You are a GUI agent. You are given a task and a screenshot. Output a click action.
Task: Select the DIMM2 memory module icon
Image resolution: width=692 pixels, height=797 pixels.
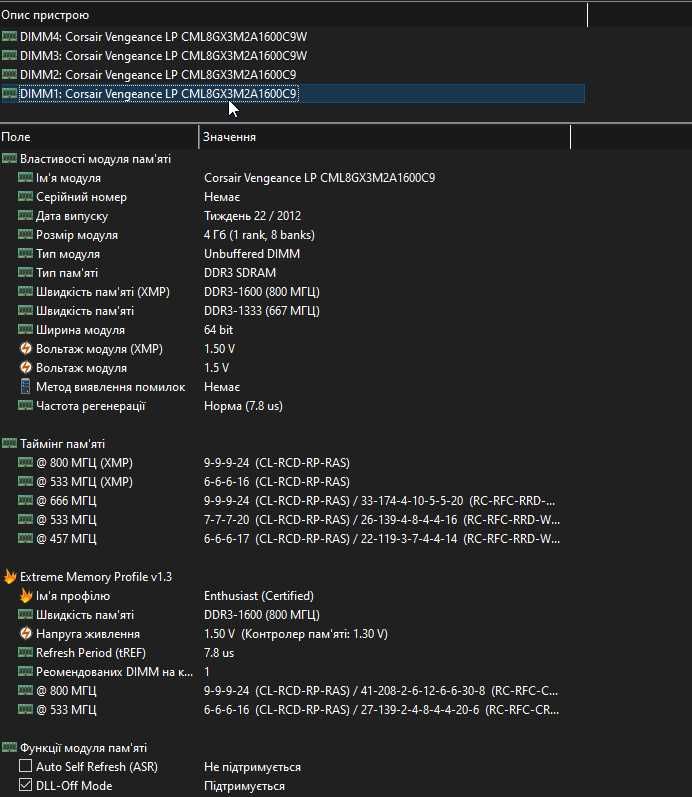pyautogui.click(x=9, y=74)
